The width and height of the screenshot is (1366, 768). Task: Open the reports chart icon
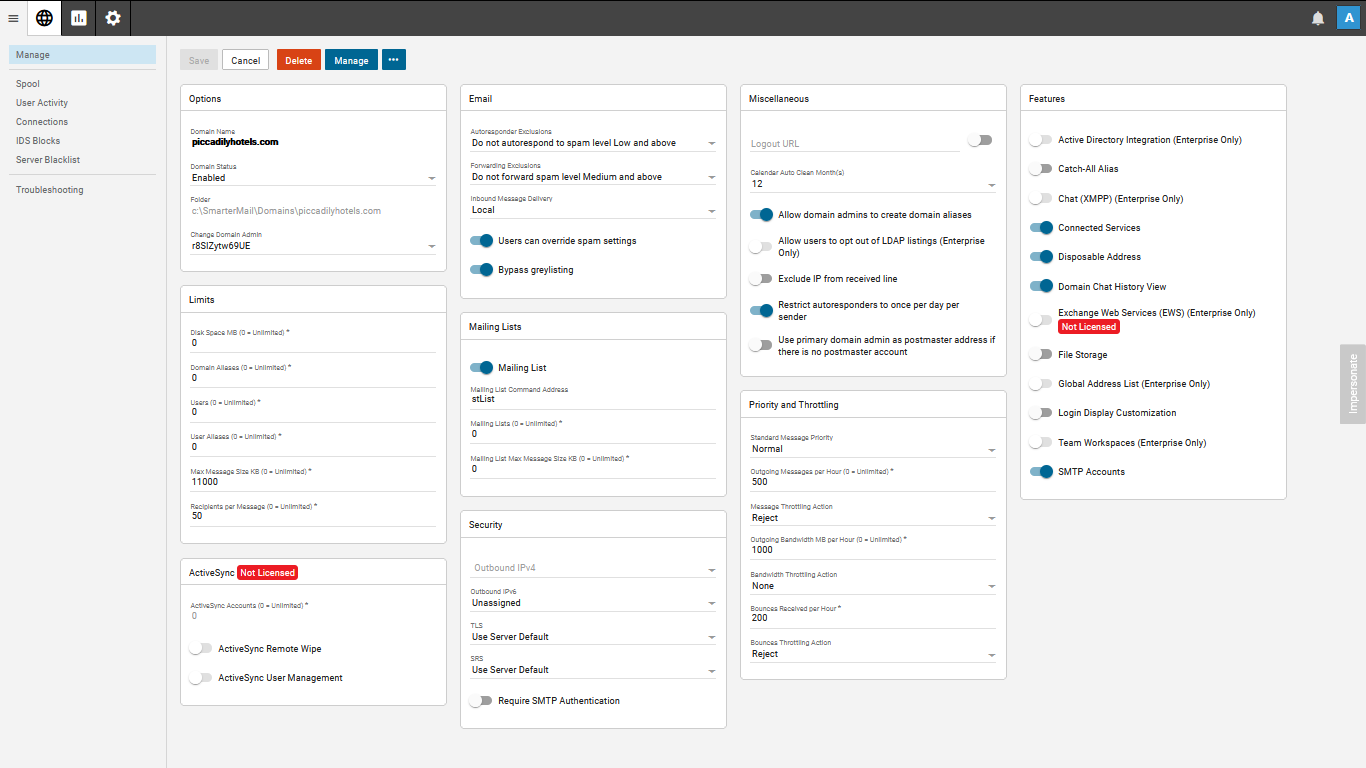click(x=79, y=18)
